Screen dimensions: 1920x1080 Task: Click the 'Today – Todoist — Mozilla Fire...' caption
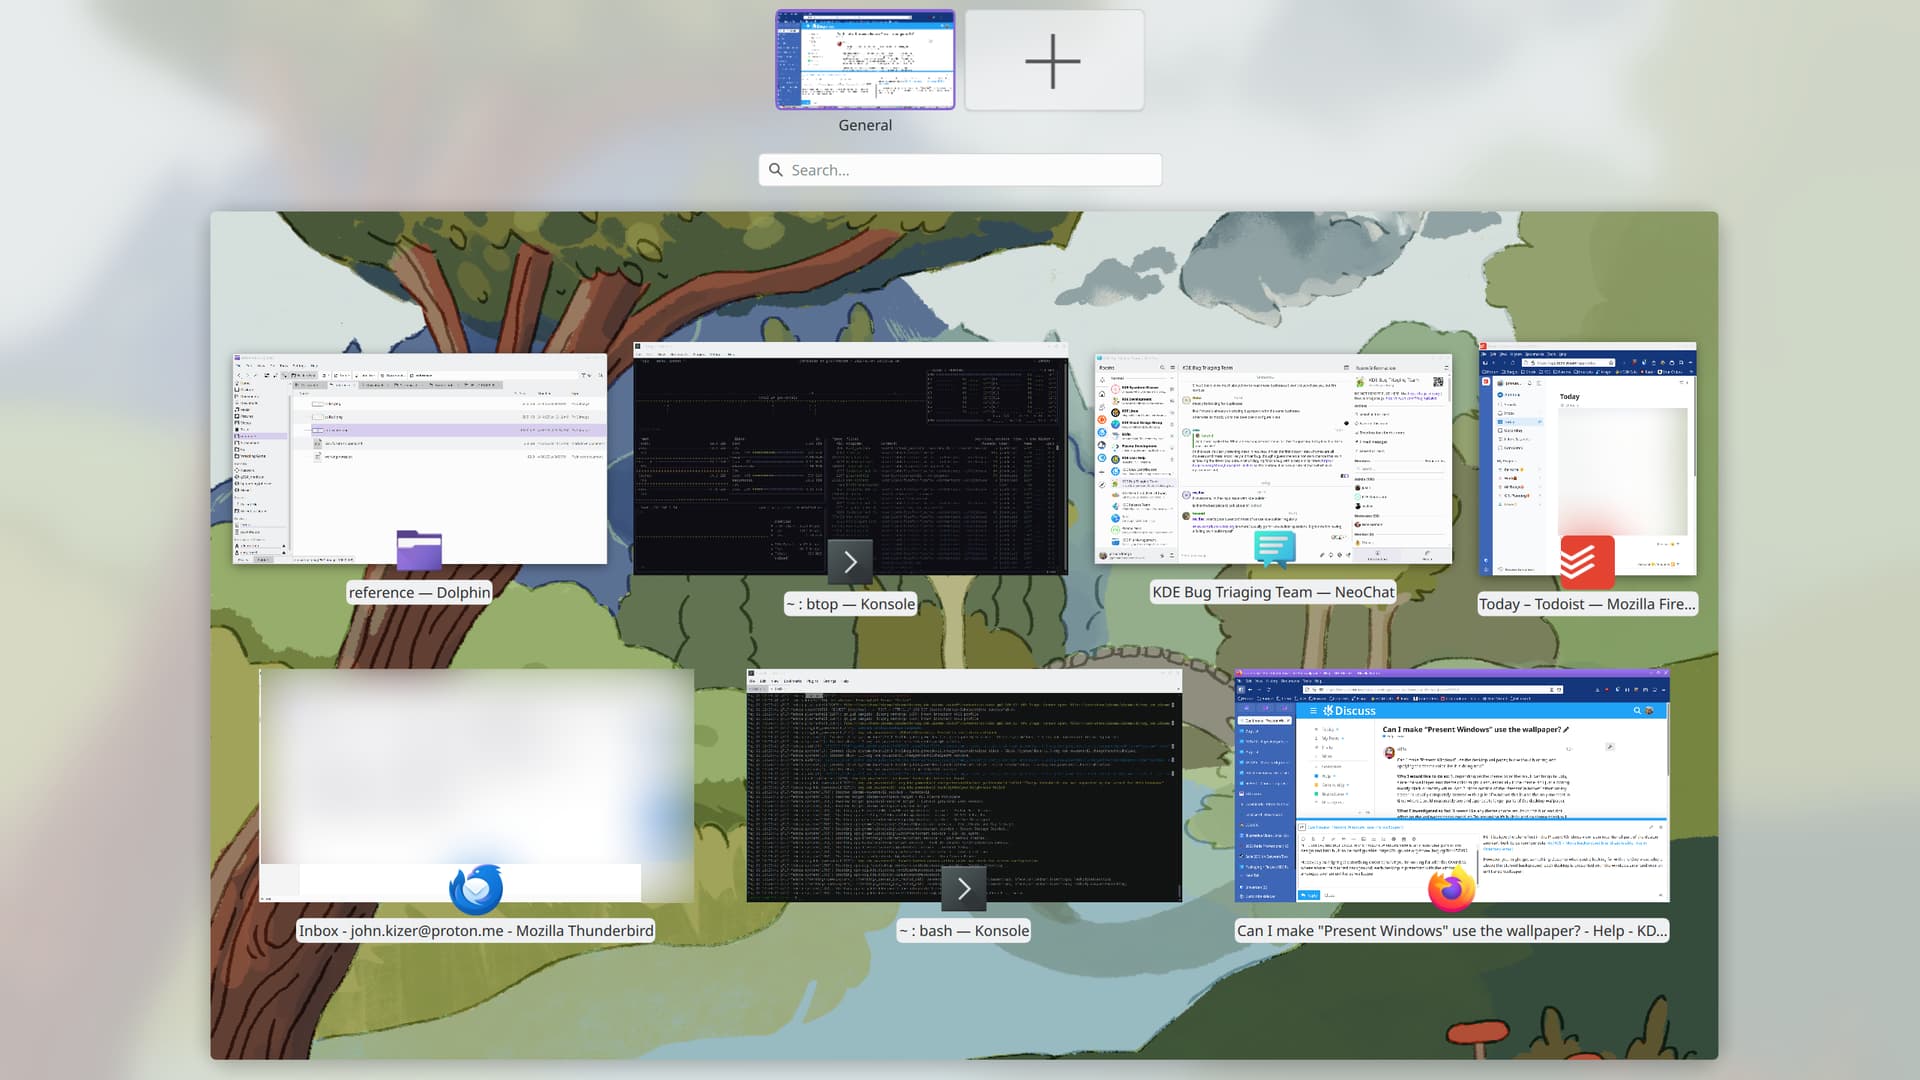1587,604
